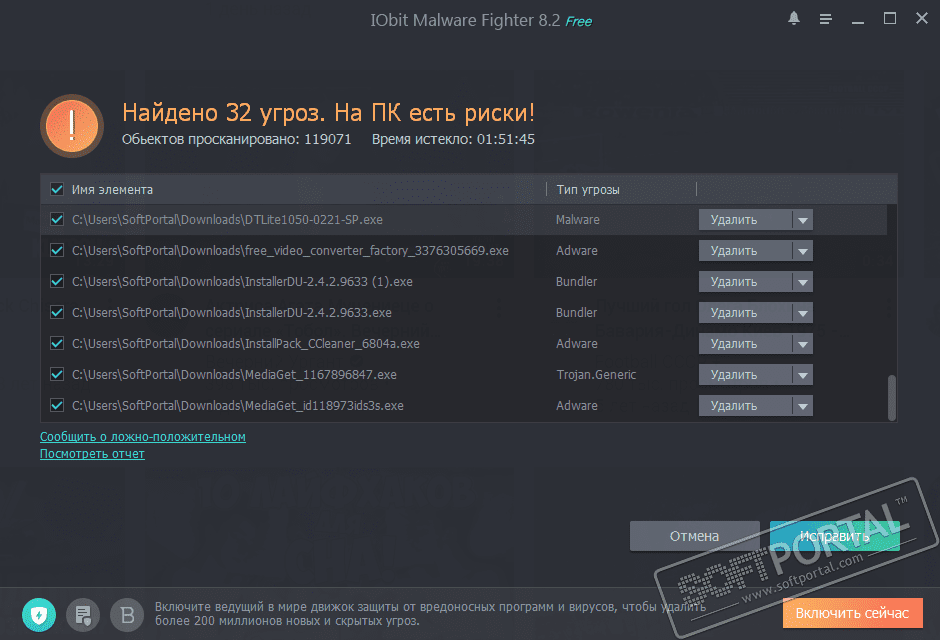Image resolution: width=940 pixels, height=640 pixels.
Task: Expand action dropdown arrow for MediaGet_id118973ids3s.exe
Action: pos(803,406)
